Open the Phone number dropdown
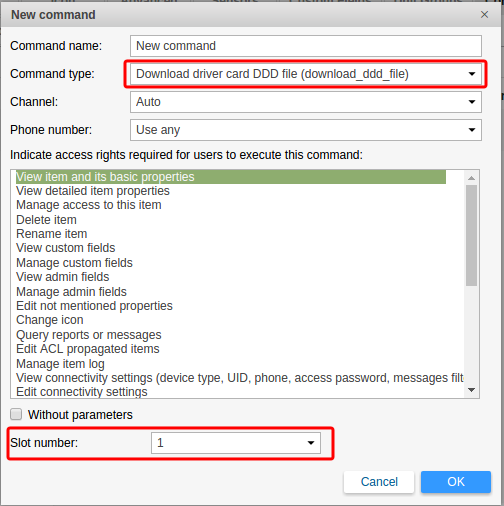 pyautogui.click(x=306, y=130)
